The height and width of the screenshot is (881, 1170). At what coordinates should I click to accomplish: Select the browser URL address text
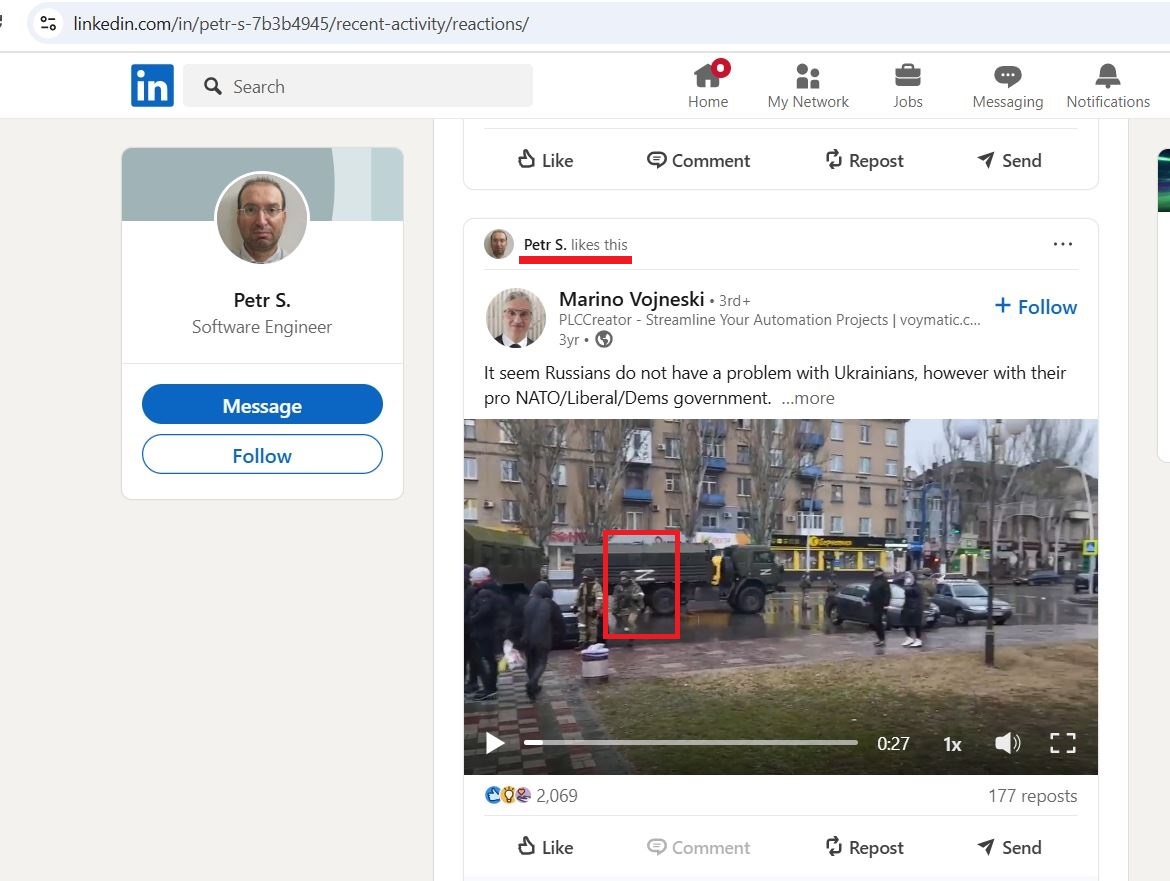[x=301, y=24]
